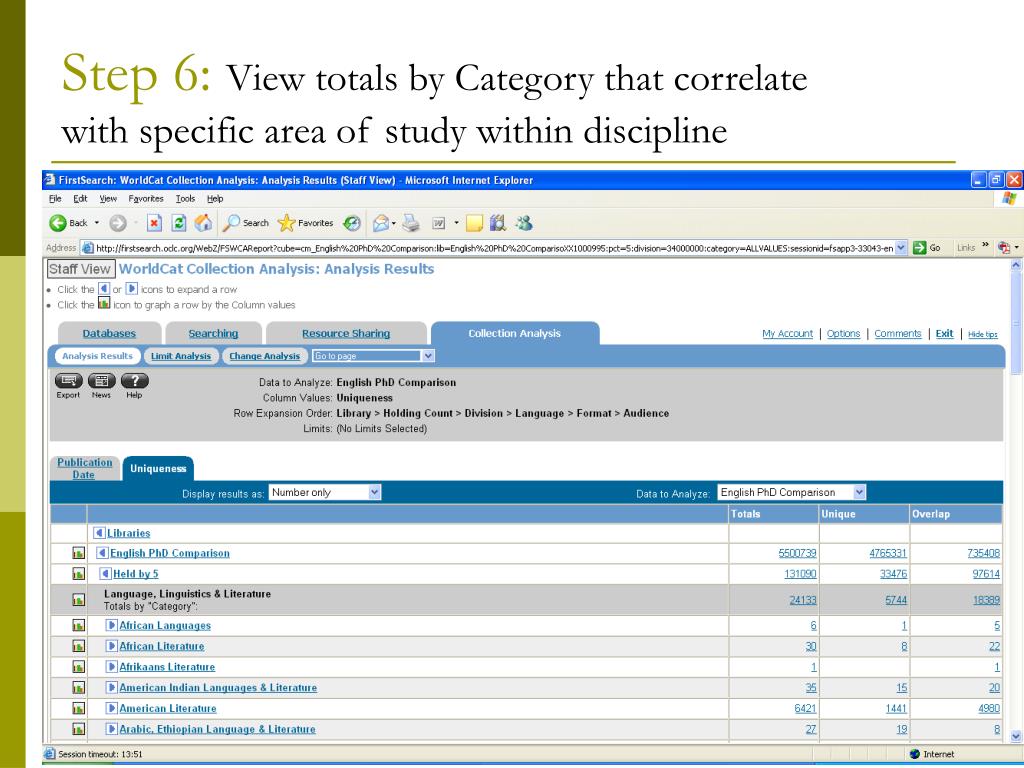Switch to Resource Sharing tab
1024x768 pixels.
click(346, 334)
